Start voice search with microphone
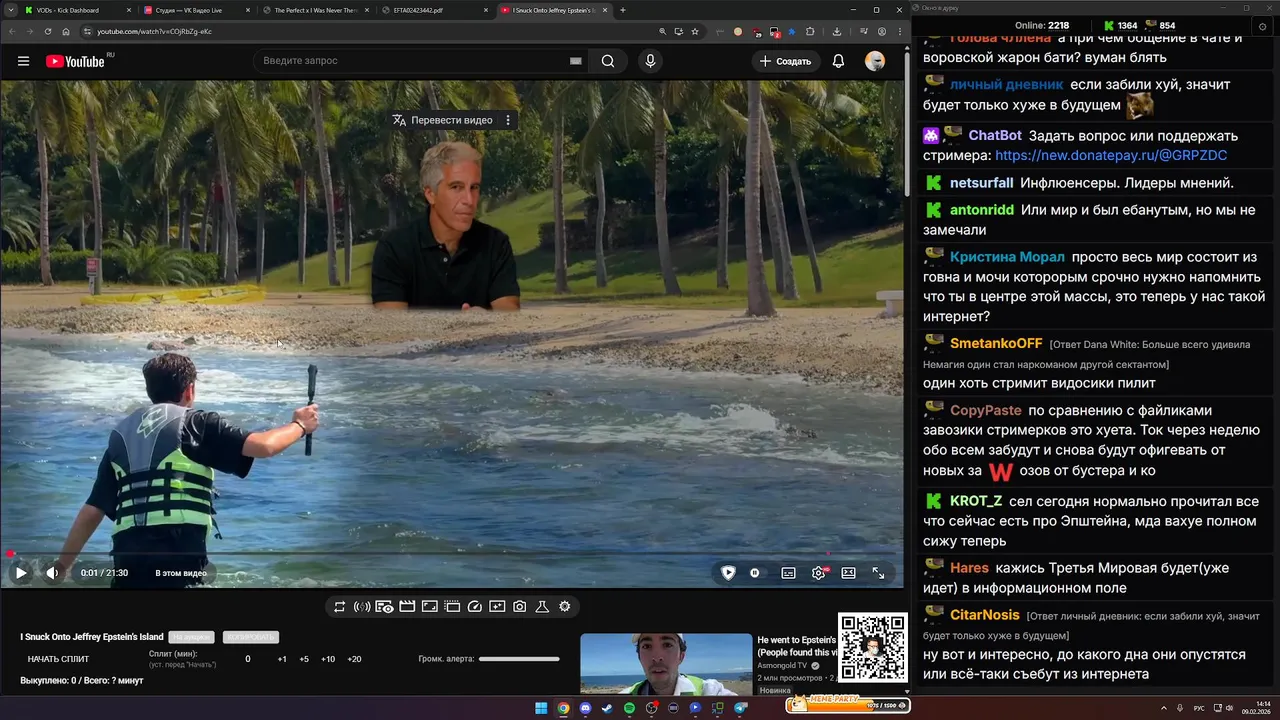Viewport: 1280px width, 720px height. (650, 61)
